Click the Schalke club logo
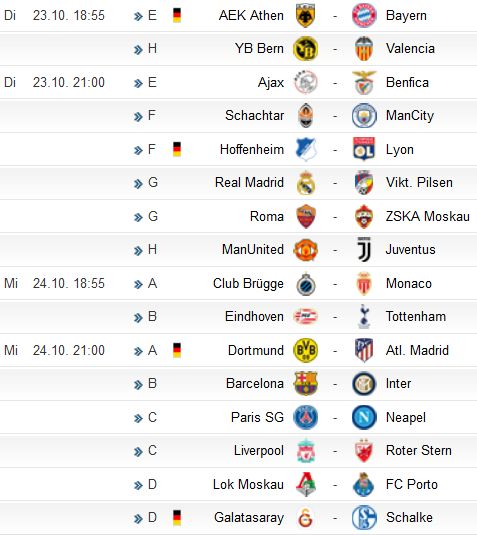The image size is (477, 535). tap(364, 518)
